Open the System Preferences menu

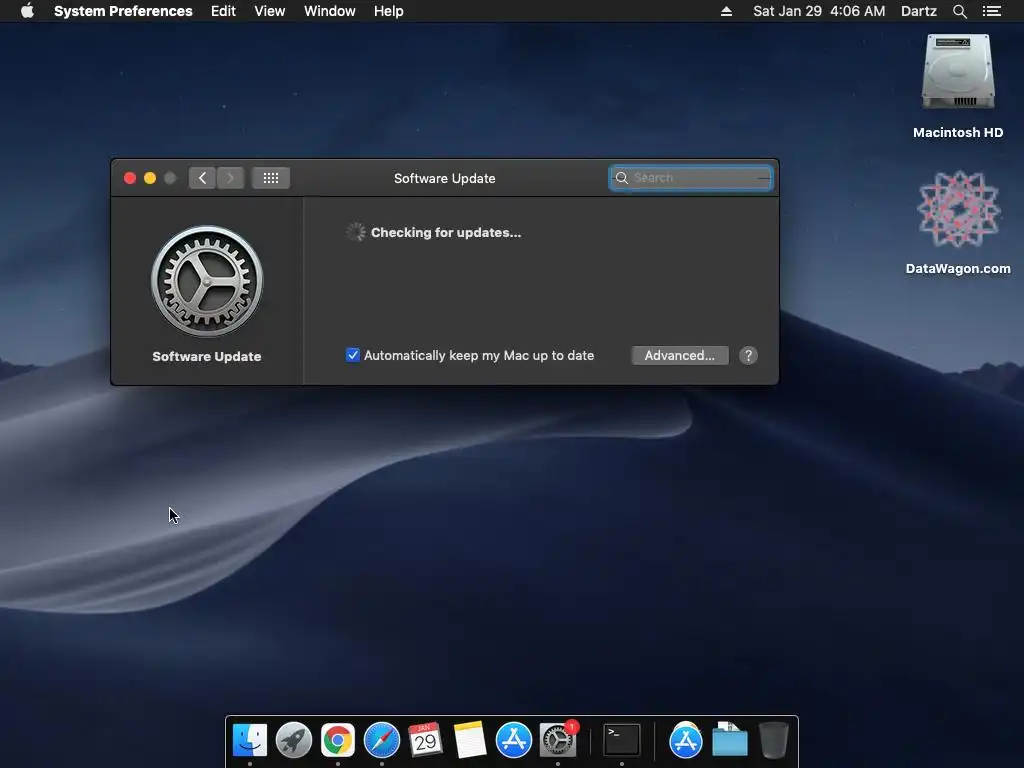pyautogui.click(x=123, y=11)
